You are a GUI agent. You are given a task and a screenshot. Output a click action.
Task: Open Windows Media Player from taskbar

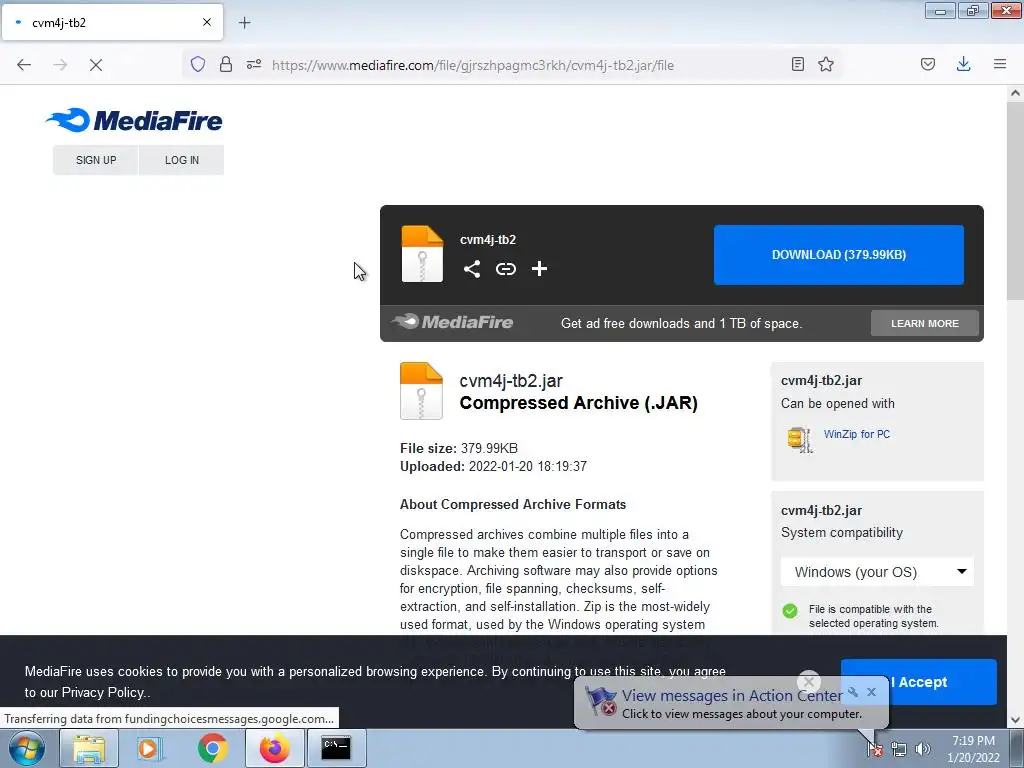pos(150,748)
